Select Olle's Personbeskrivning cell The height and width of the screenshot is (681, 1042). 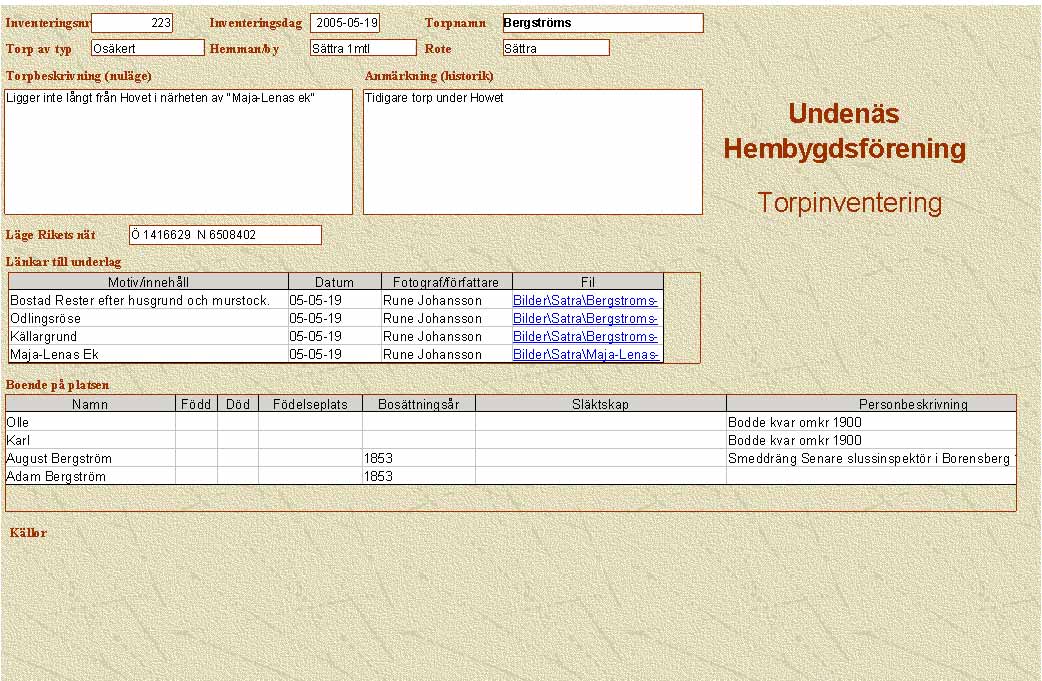(x=870, y=422)
